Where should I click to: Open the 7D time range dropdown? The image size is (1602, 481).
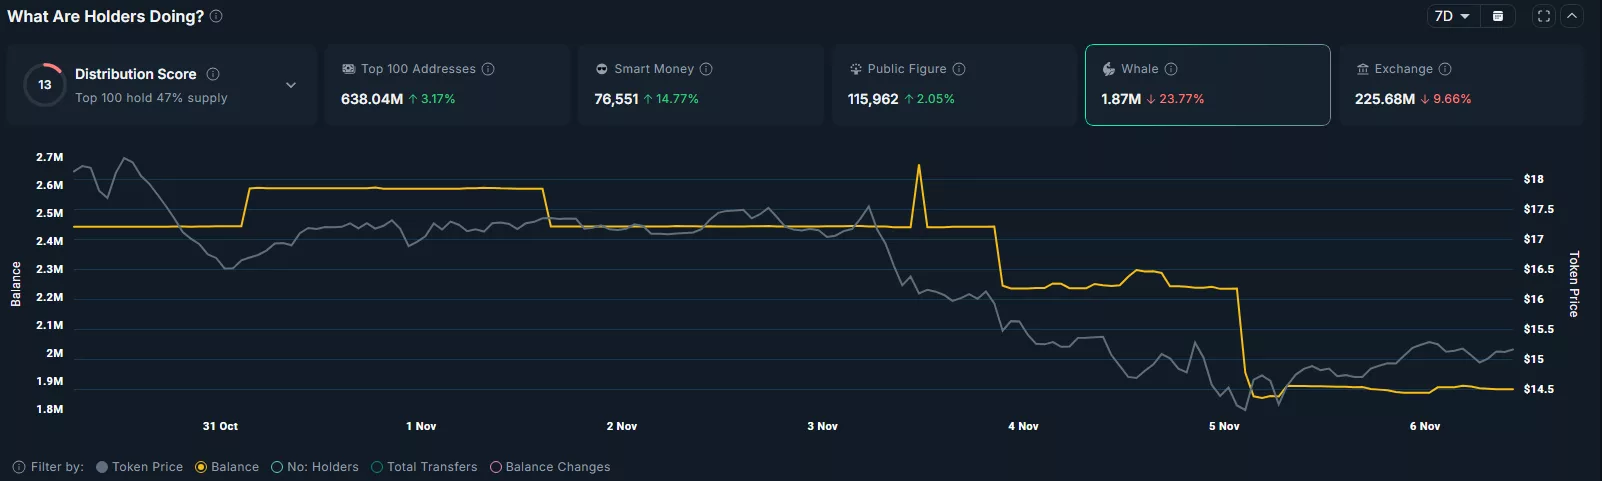point(1452,16)
